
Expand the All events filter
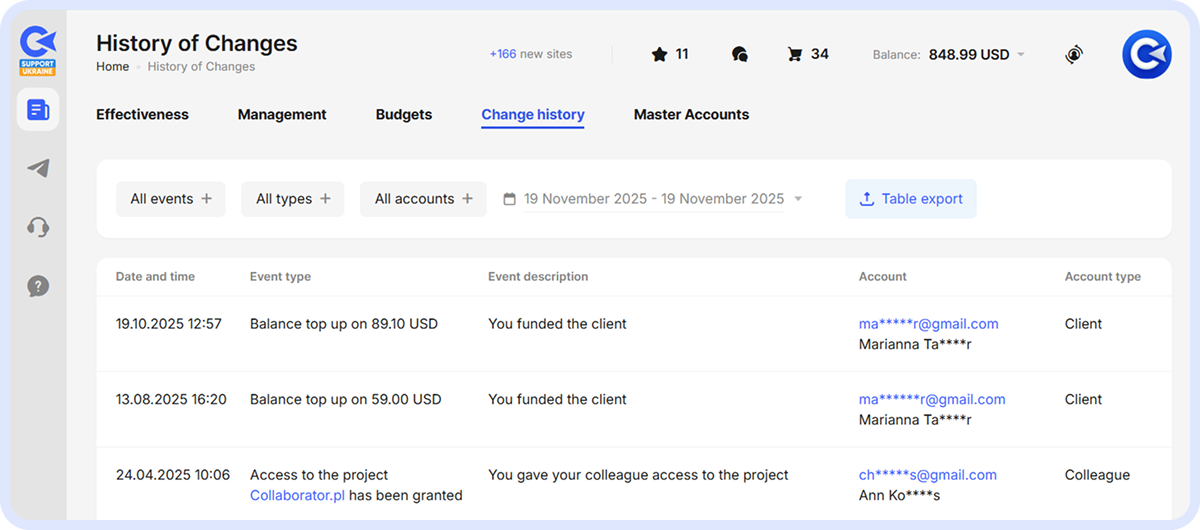(171, 199)
